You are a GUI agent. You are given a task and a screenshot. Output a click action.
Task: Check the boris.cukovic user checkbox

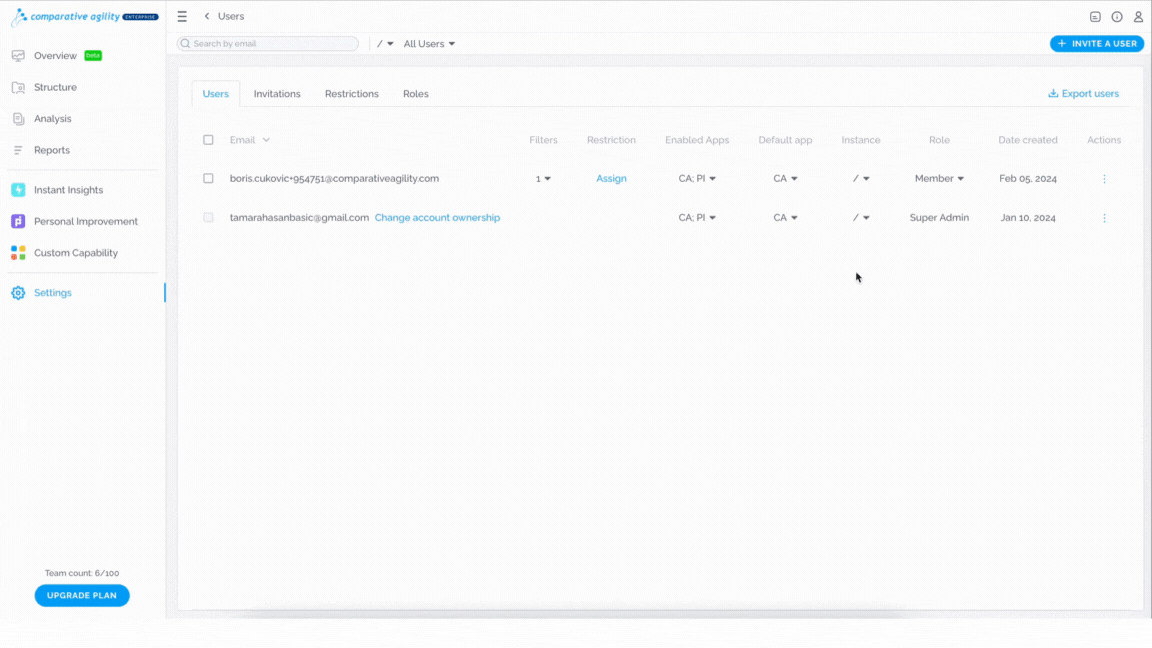click(x=209, y=179)
